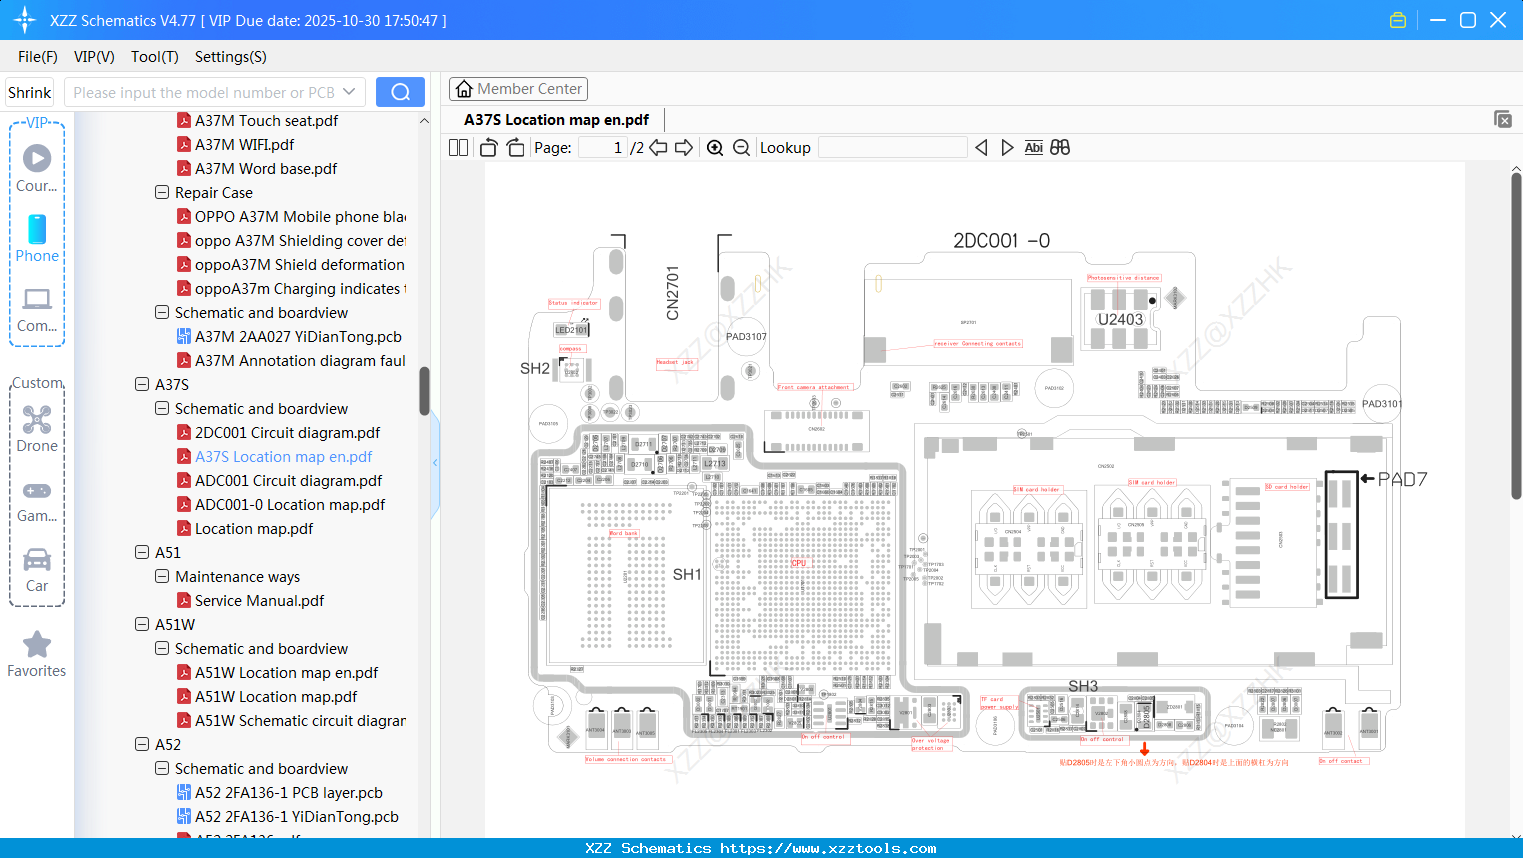Zoom out of the PDF view
Screen dimensions: 1523x858
pyautogui.click(x=741, y=147)
